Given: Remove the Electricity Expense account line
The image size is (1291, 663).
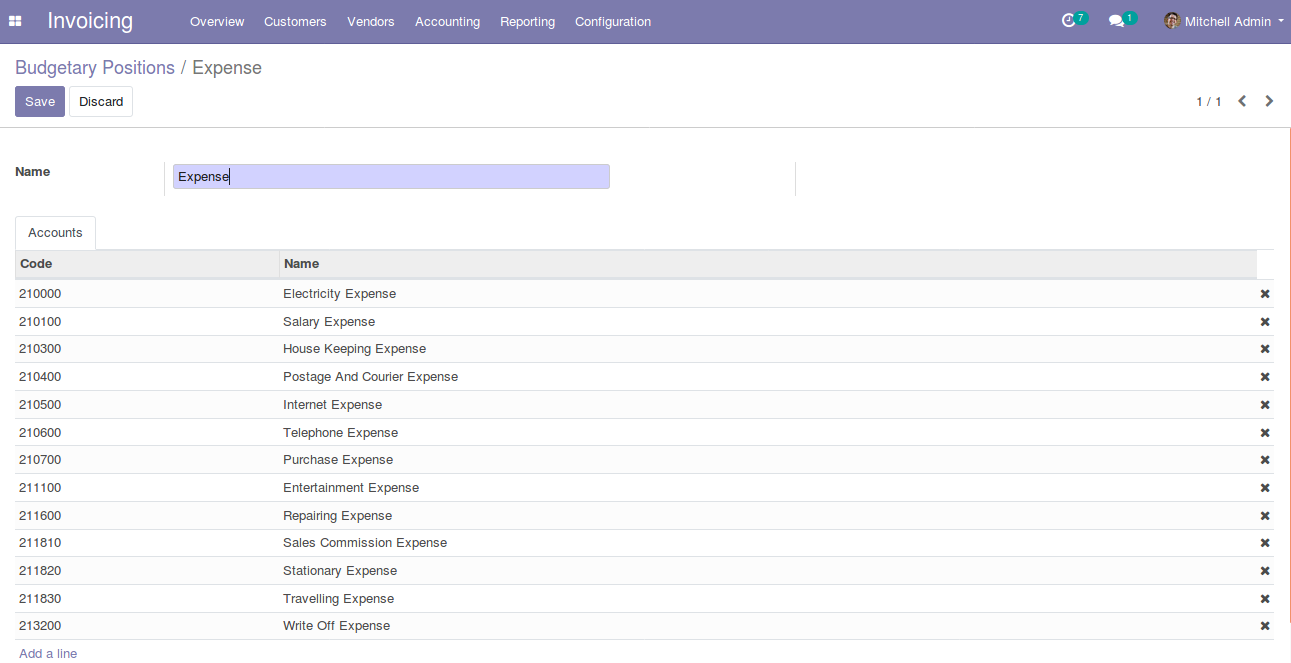Looking at the screenshot, I should click(x=1264, y=294).
